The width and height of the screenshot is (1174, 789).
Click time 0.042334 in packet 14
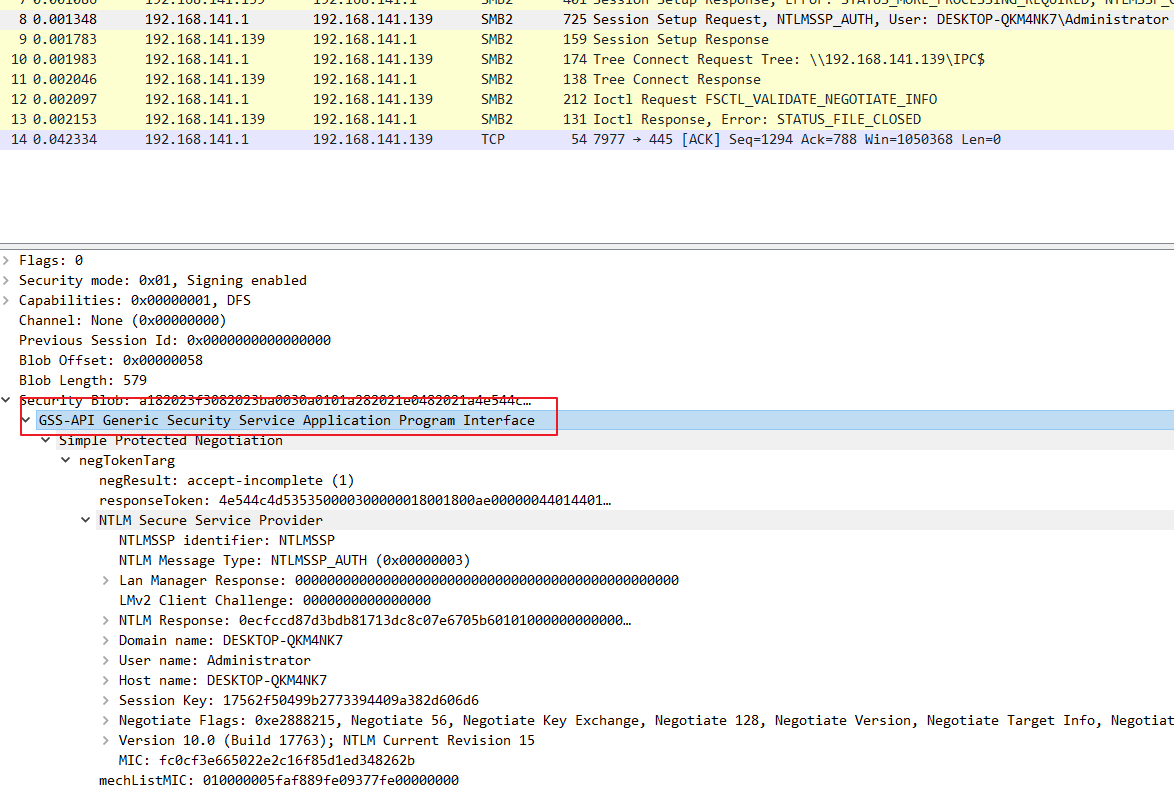pyautogui.click(x=64, y=139)
